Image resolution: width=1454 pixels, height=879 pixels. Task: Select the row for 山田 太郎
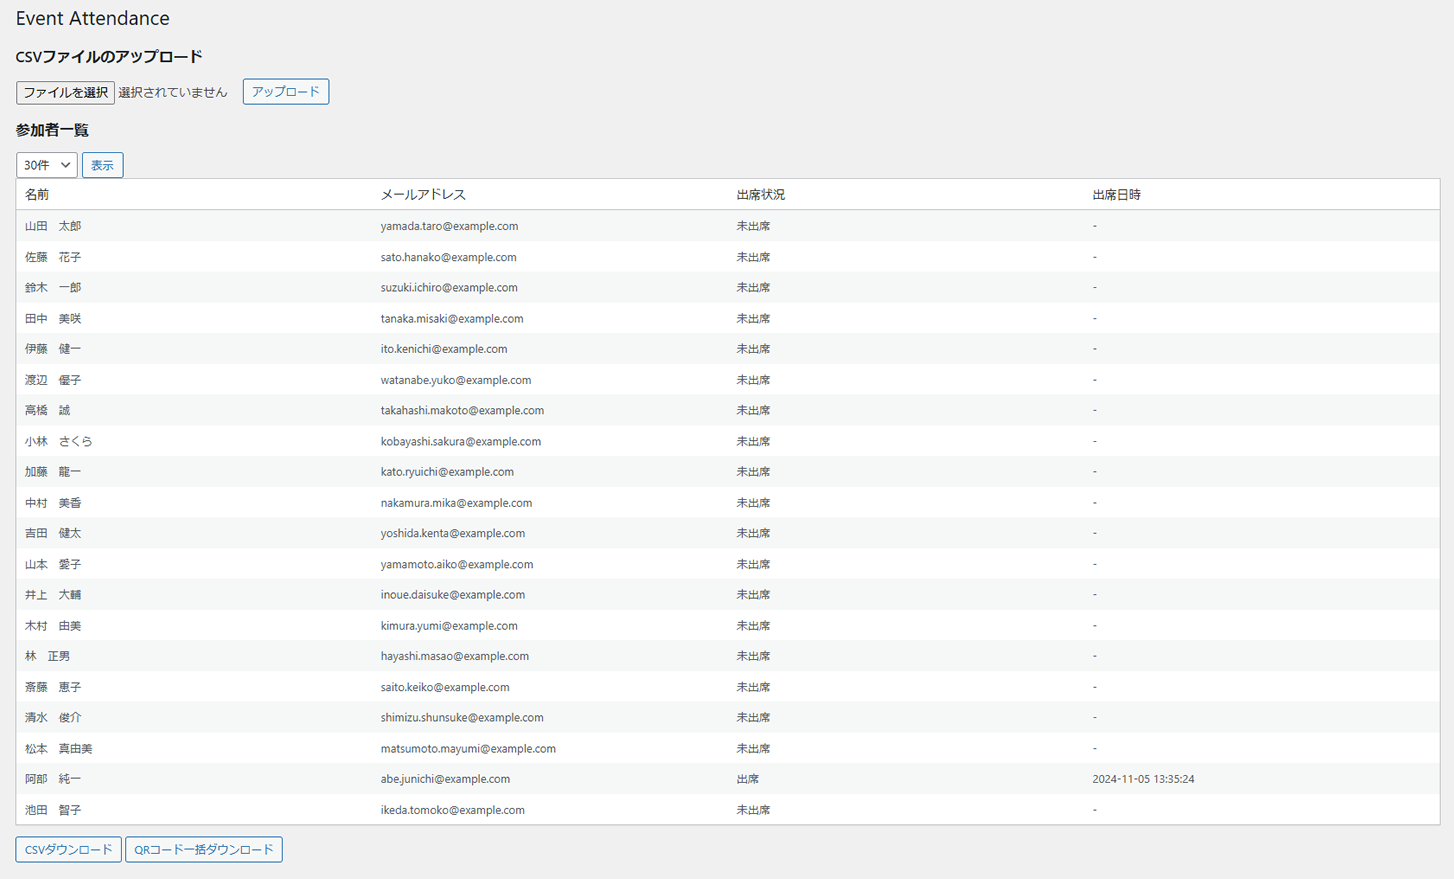point(53,226)
